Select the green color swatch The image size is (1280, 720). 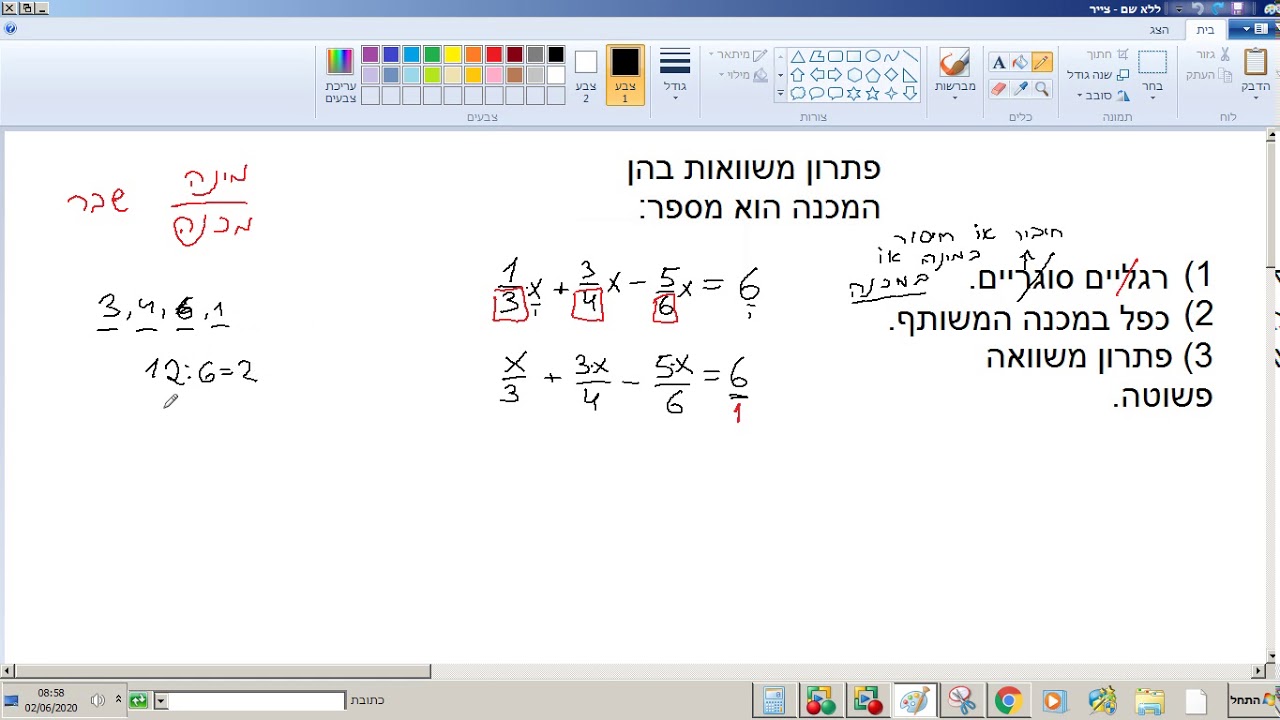[x=432, y=55]
